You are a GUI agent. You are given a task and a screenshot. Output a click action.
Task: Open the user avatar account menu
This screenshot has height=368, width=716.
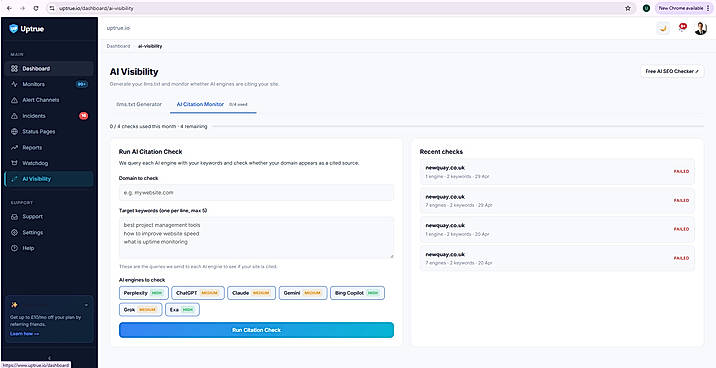click(x=700, y=28)
